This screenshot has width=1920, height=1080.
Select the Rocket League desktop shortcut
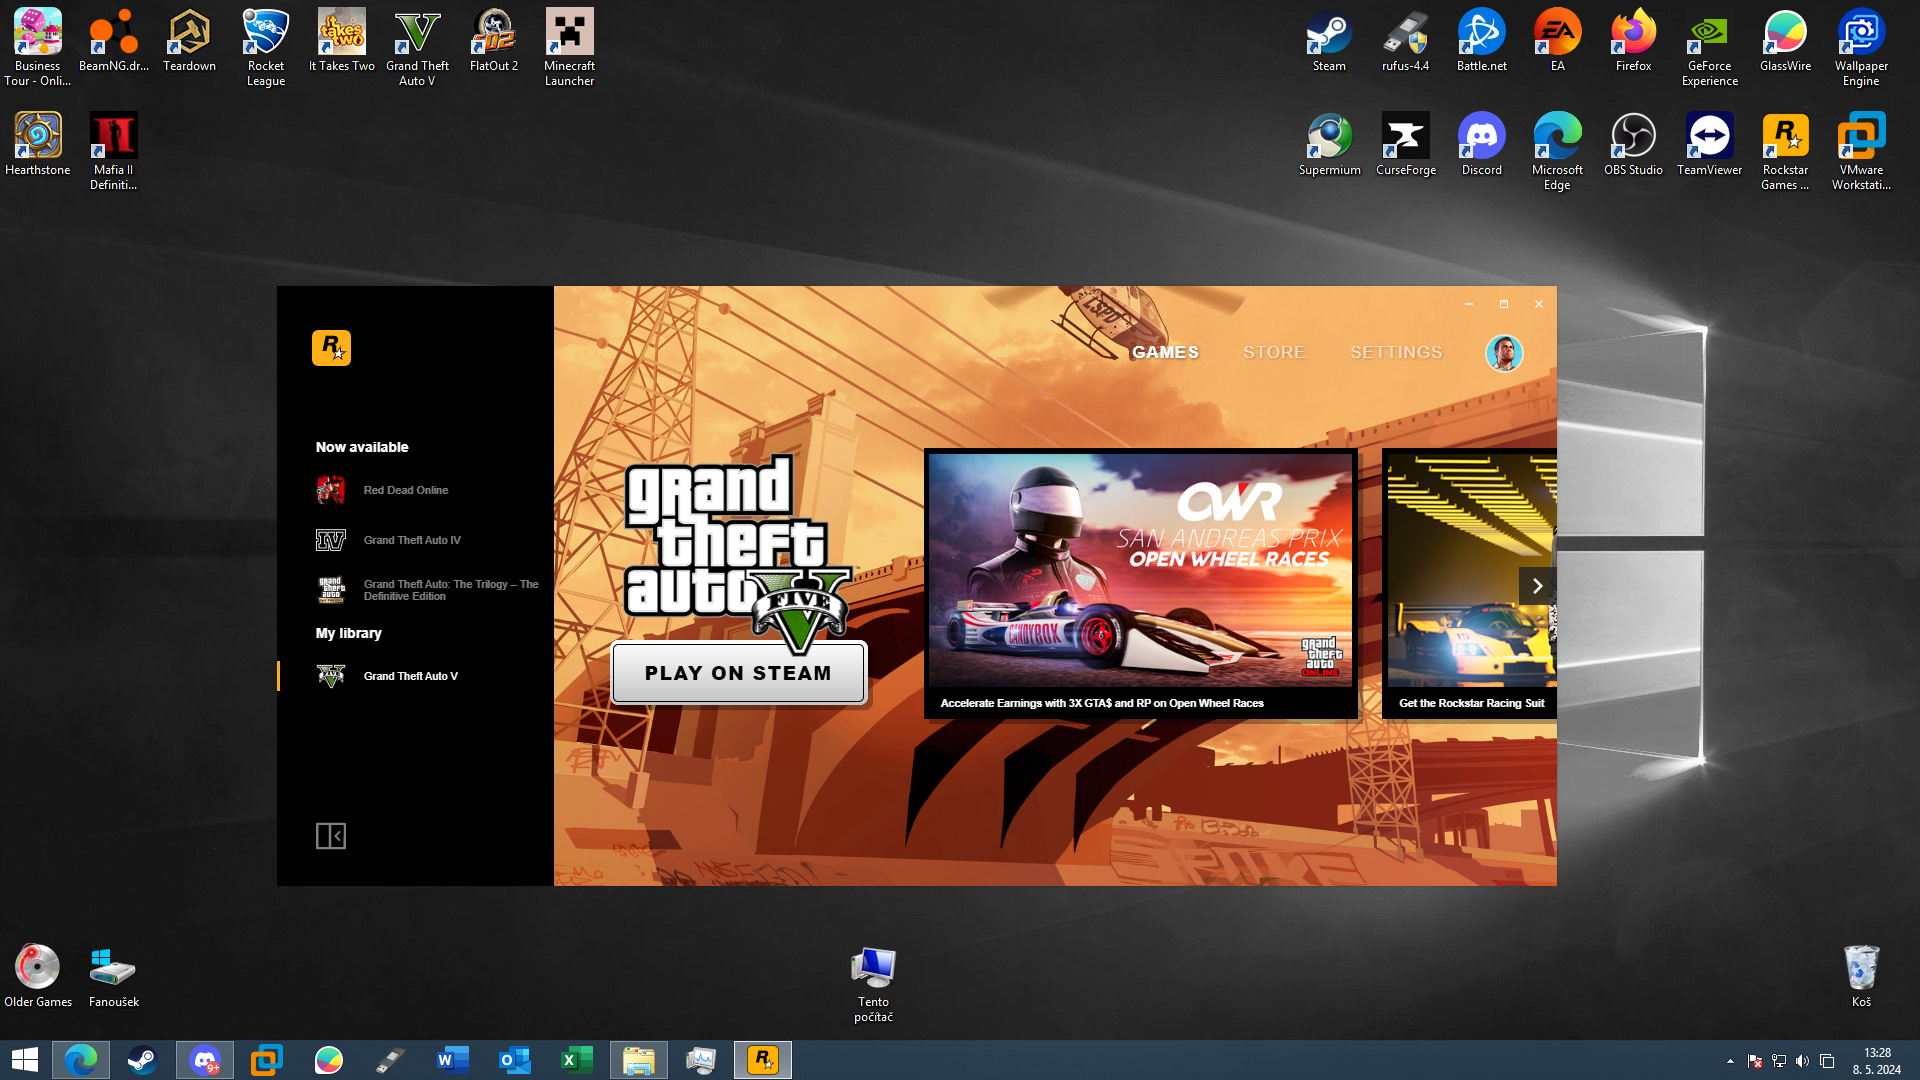tap(266, 47)
